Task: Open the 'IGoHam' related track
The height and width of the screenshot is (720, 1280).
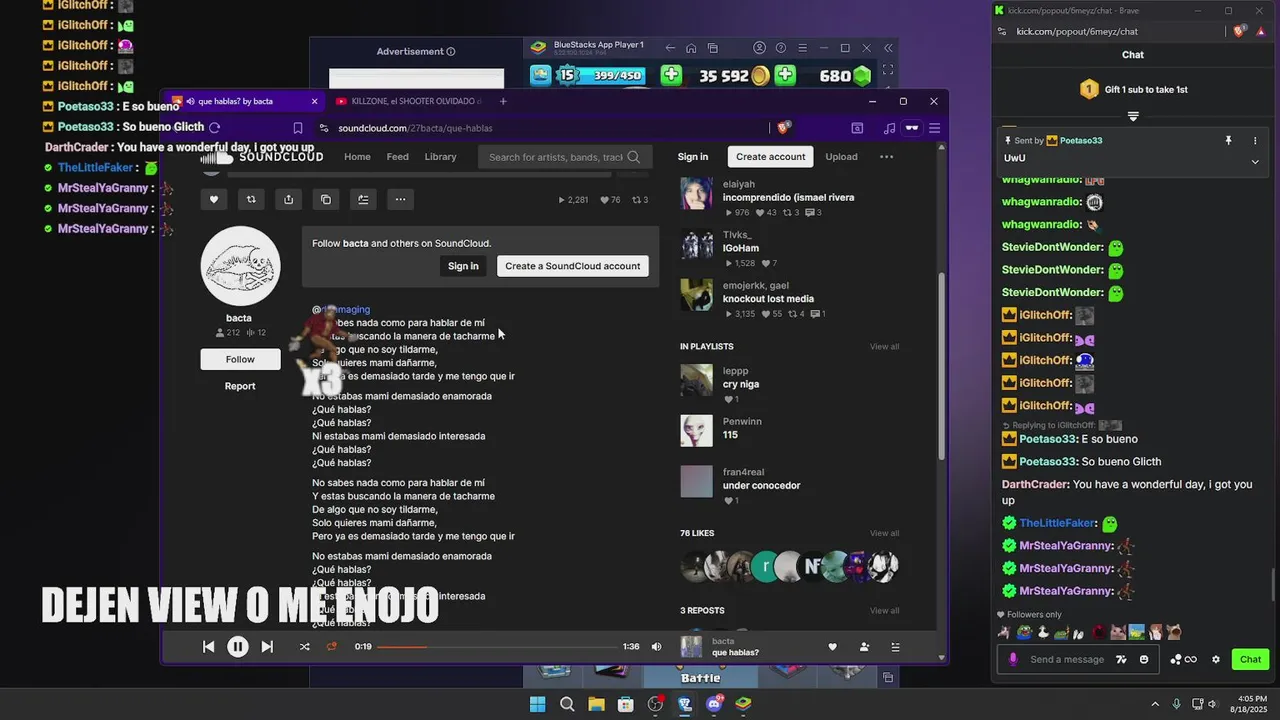Action: tap(741, 248)
